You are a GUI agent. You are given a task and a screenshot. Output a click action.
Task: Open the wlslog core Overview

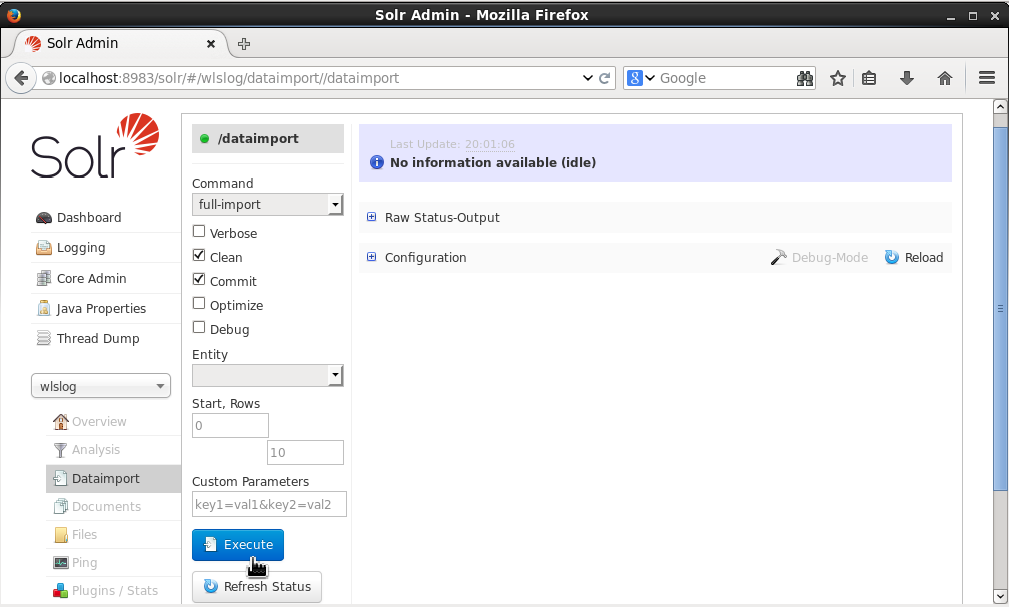(x=98, y=422)
